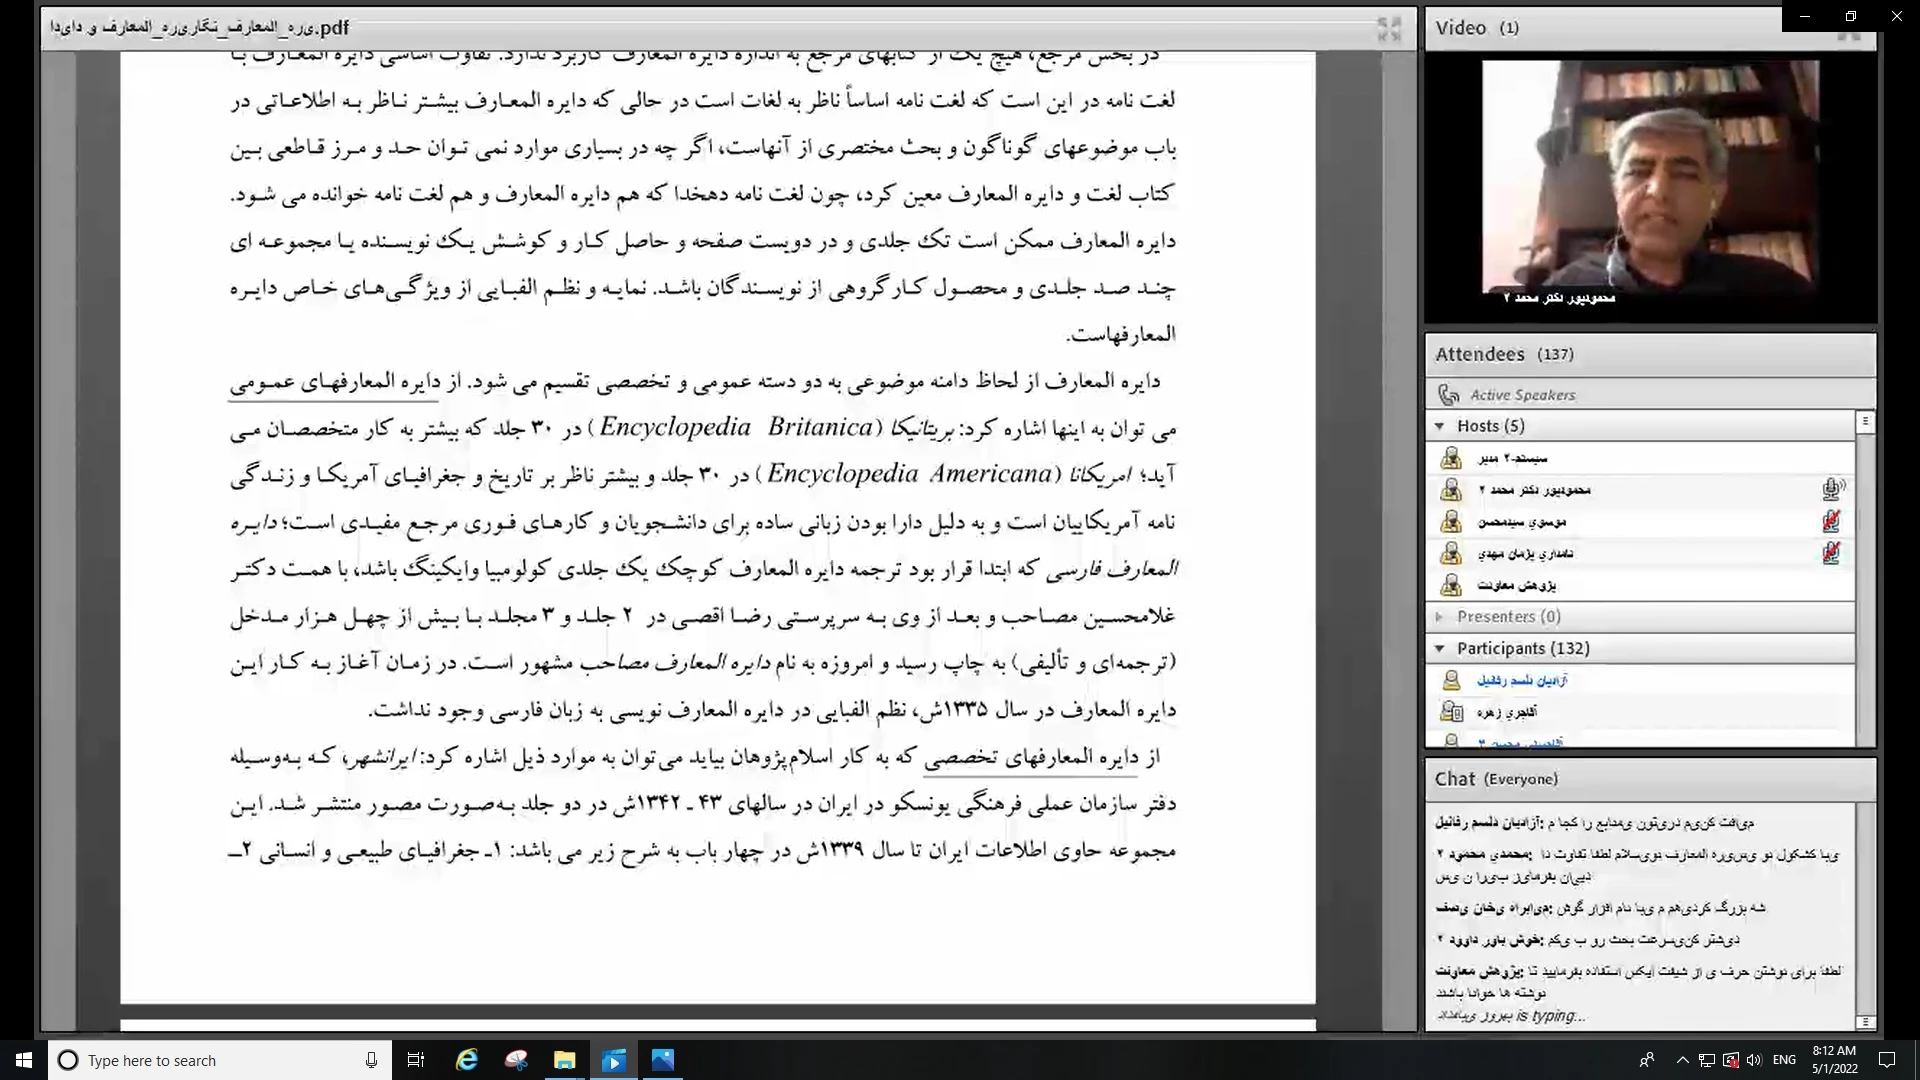Click the Video (1) pod title
Viewport: 1920px width, 1080px height.
tap(1476, 28)
